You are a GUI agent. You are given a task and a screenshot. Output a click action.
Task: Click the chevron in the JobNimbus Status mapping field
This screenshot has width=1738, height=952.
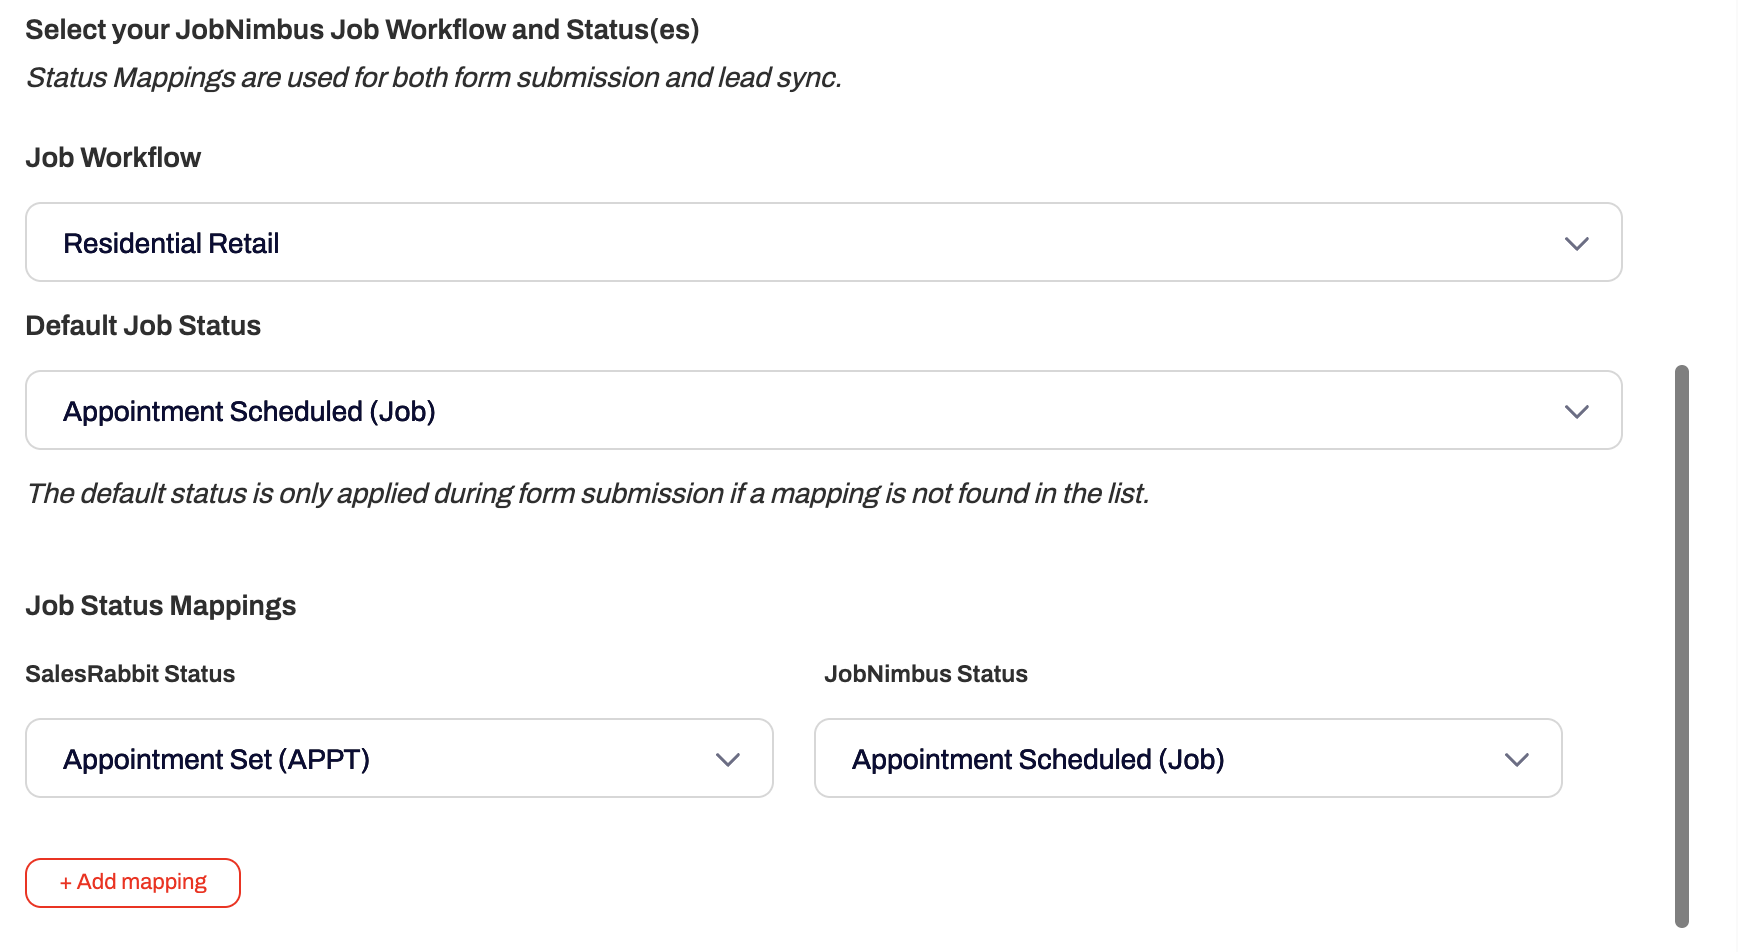point(1516,760)
